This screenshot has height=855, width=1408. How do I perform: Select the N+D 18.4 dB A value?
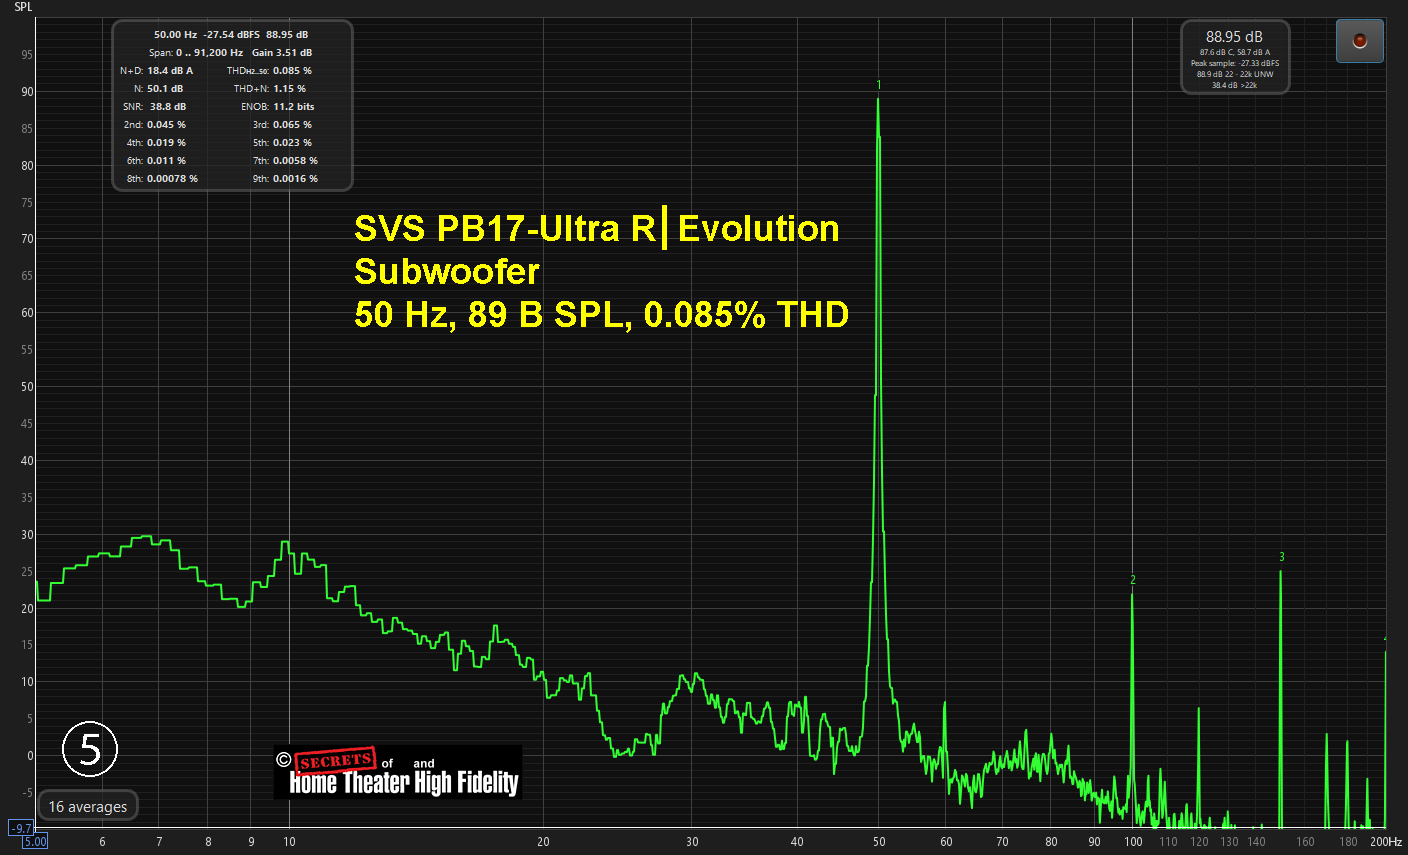(170, 71)
